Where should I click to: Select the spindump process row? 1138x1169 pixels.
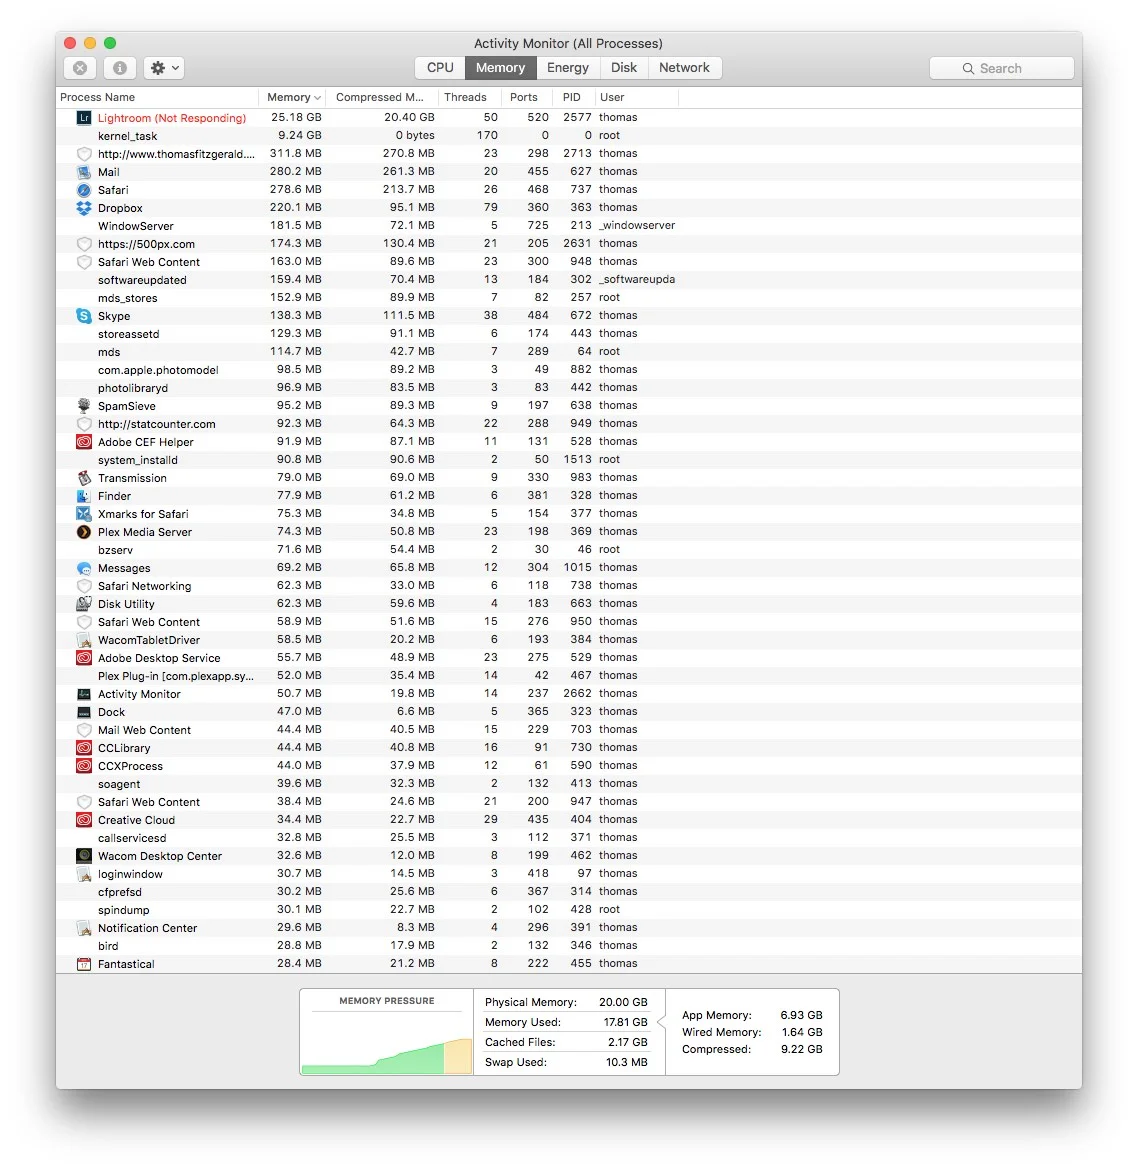click(569, 910)
